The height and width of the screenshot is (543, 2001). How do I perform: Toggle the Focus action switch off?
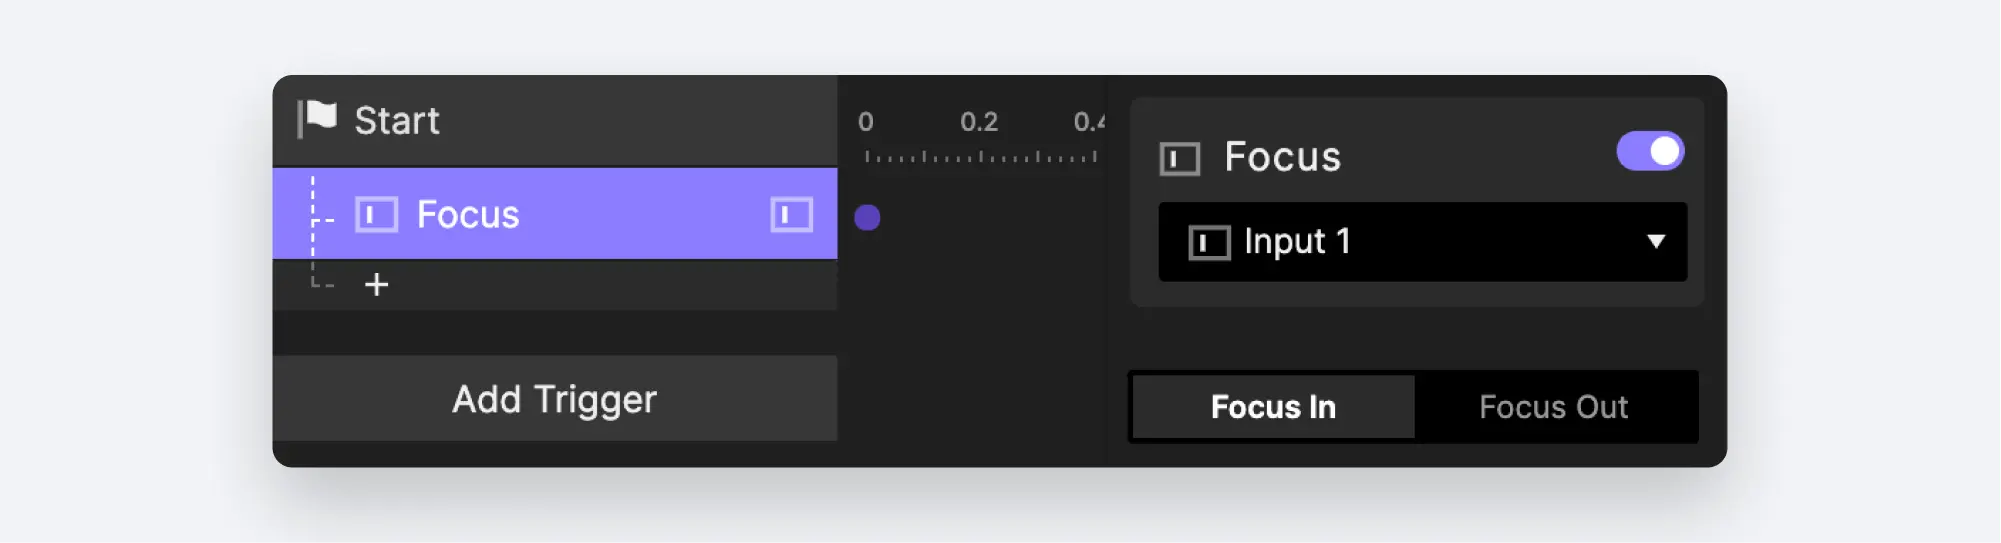[1650, 151]
